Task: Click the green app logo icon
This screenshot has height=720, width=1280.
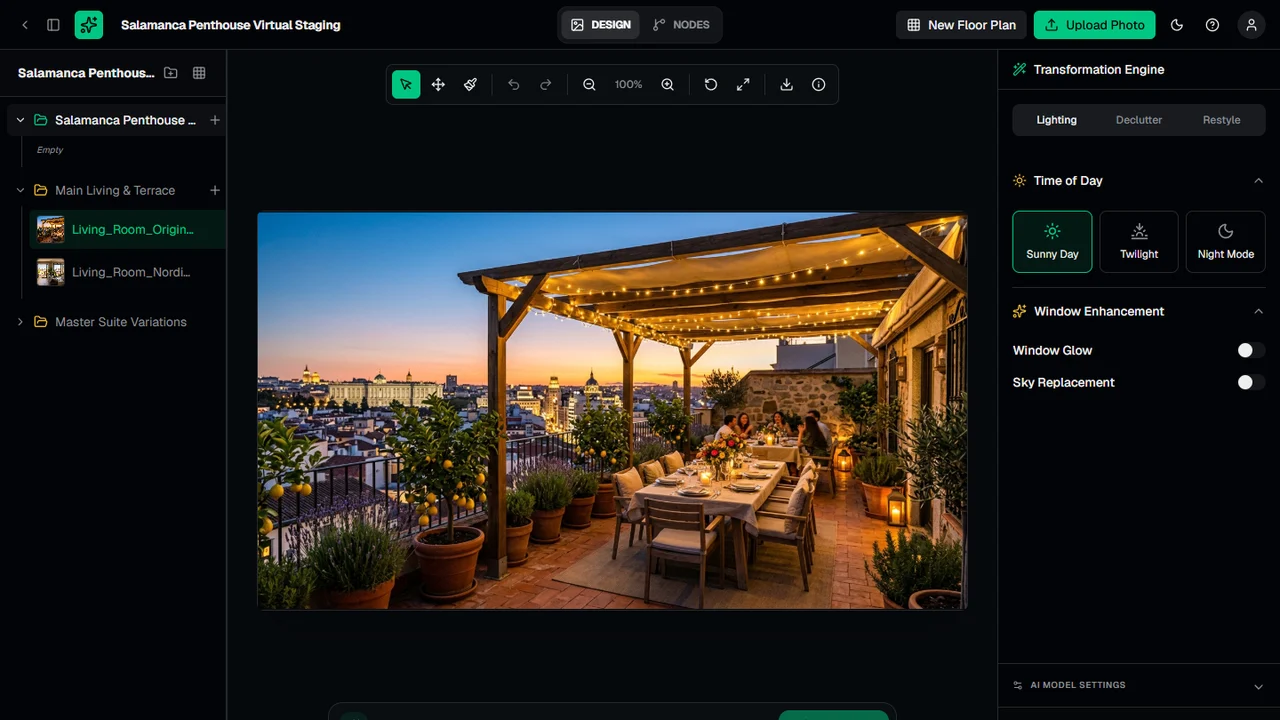Action: pos(89,25)
